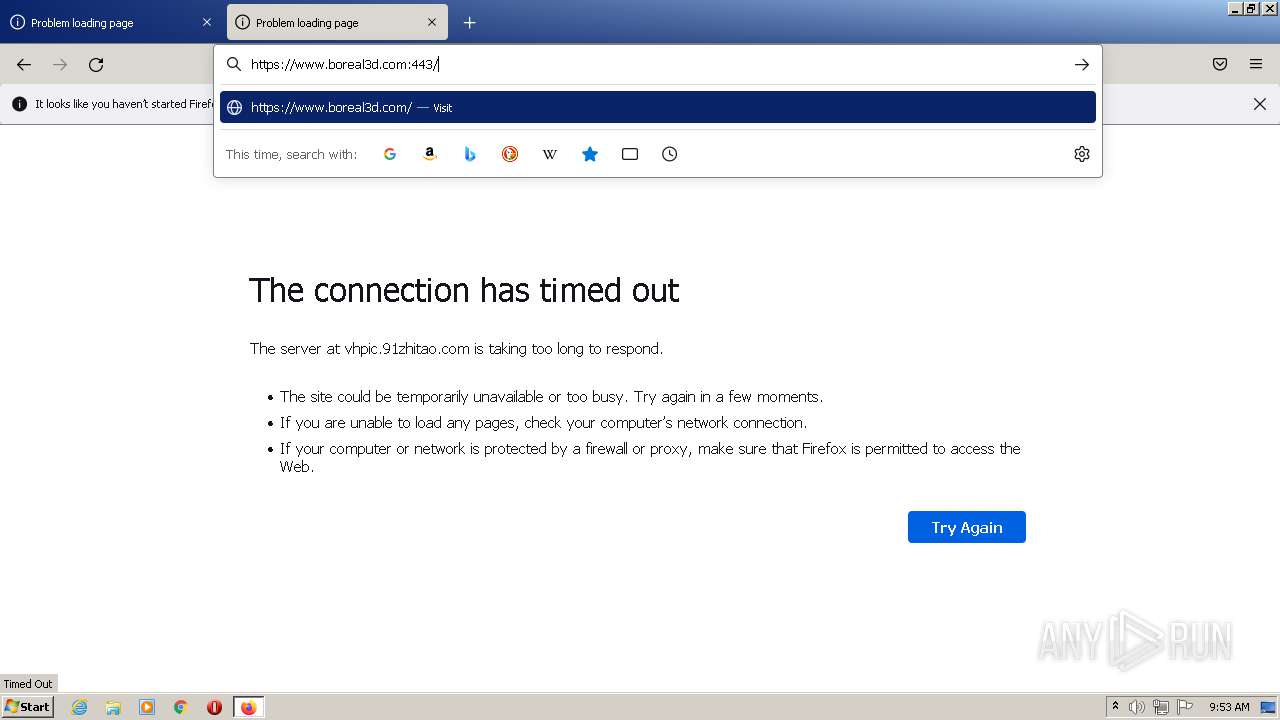Open a new tab with the plus button
This screenshot has height=720, width=1280.
(469, 22)
